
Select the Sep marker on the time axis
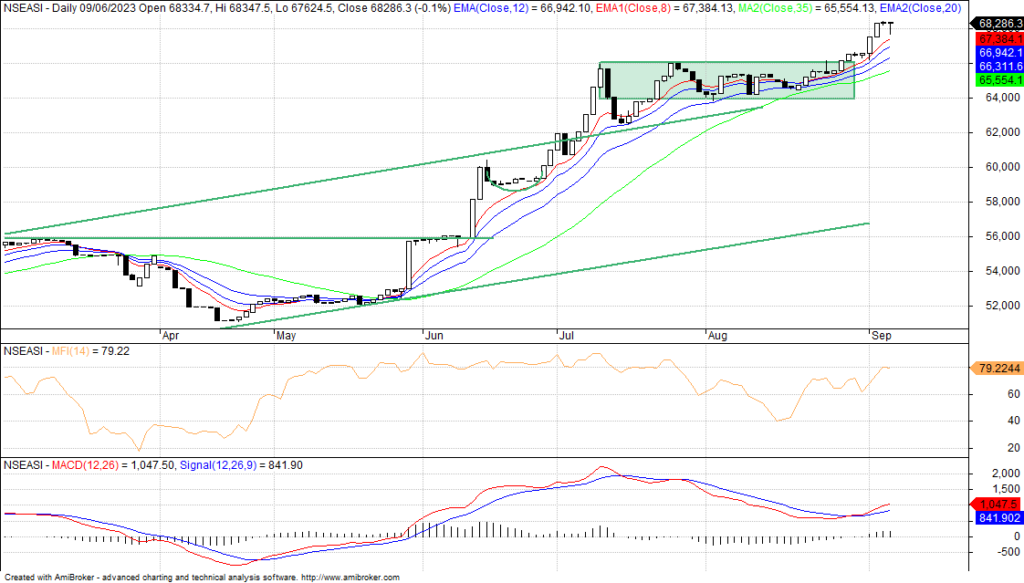(x=879, y=337)
